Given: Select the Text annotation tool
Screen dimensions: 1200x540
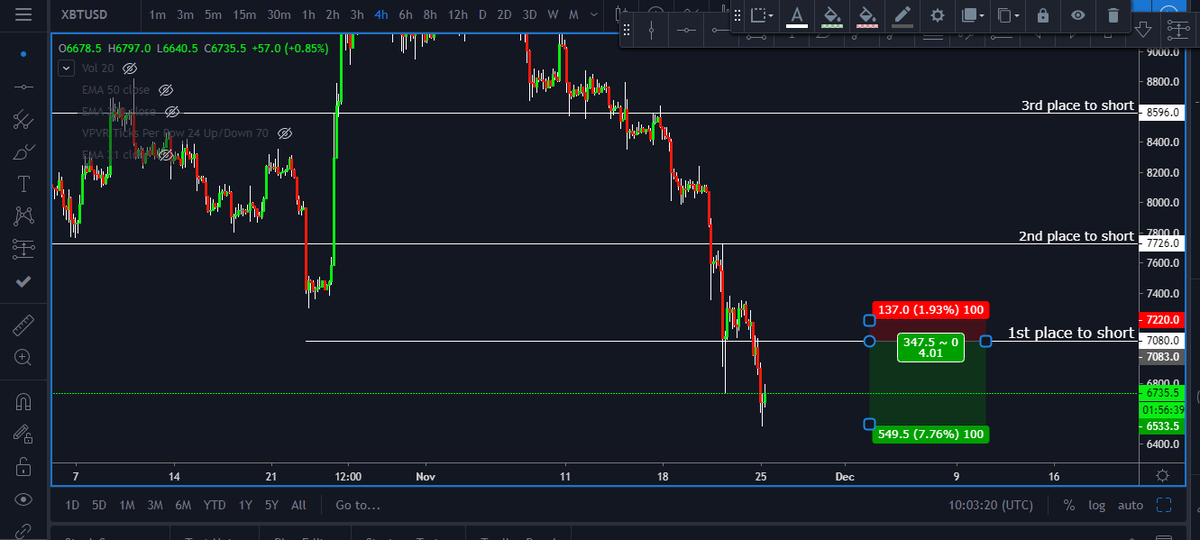Looking at the screenshot, I should (x=24, y=184).
